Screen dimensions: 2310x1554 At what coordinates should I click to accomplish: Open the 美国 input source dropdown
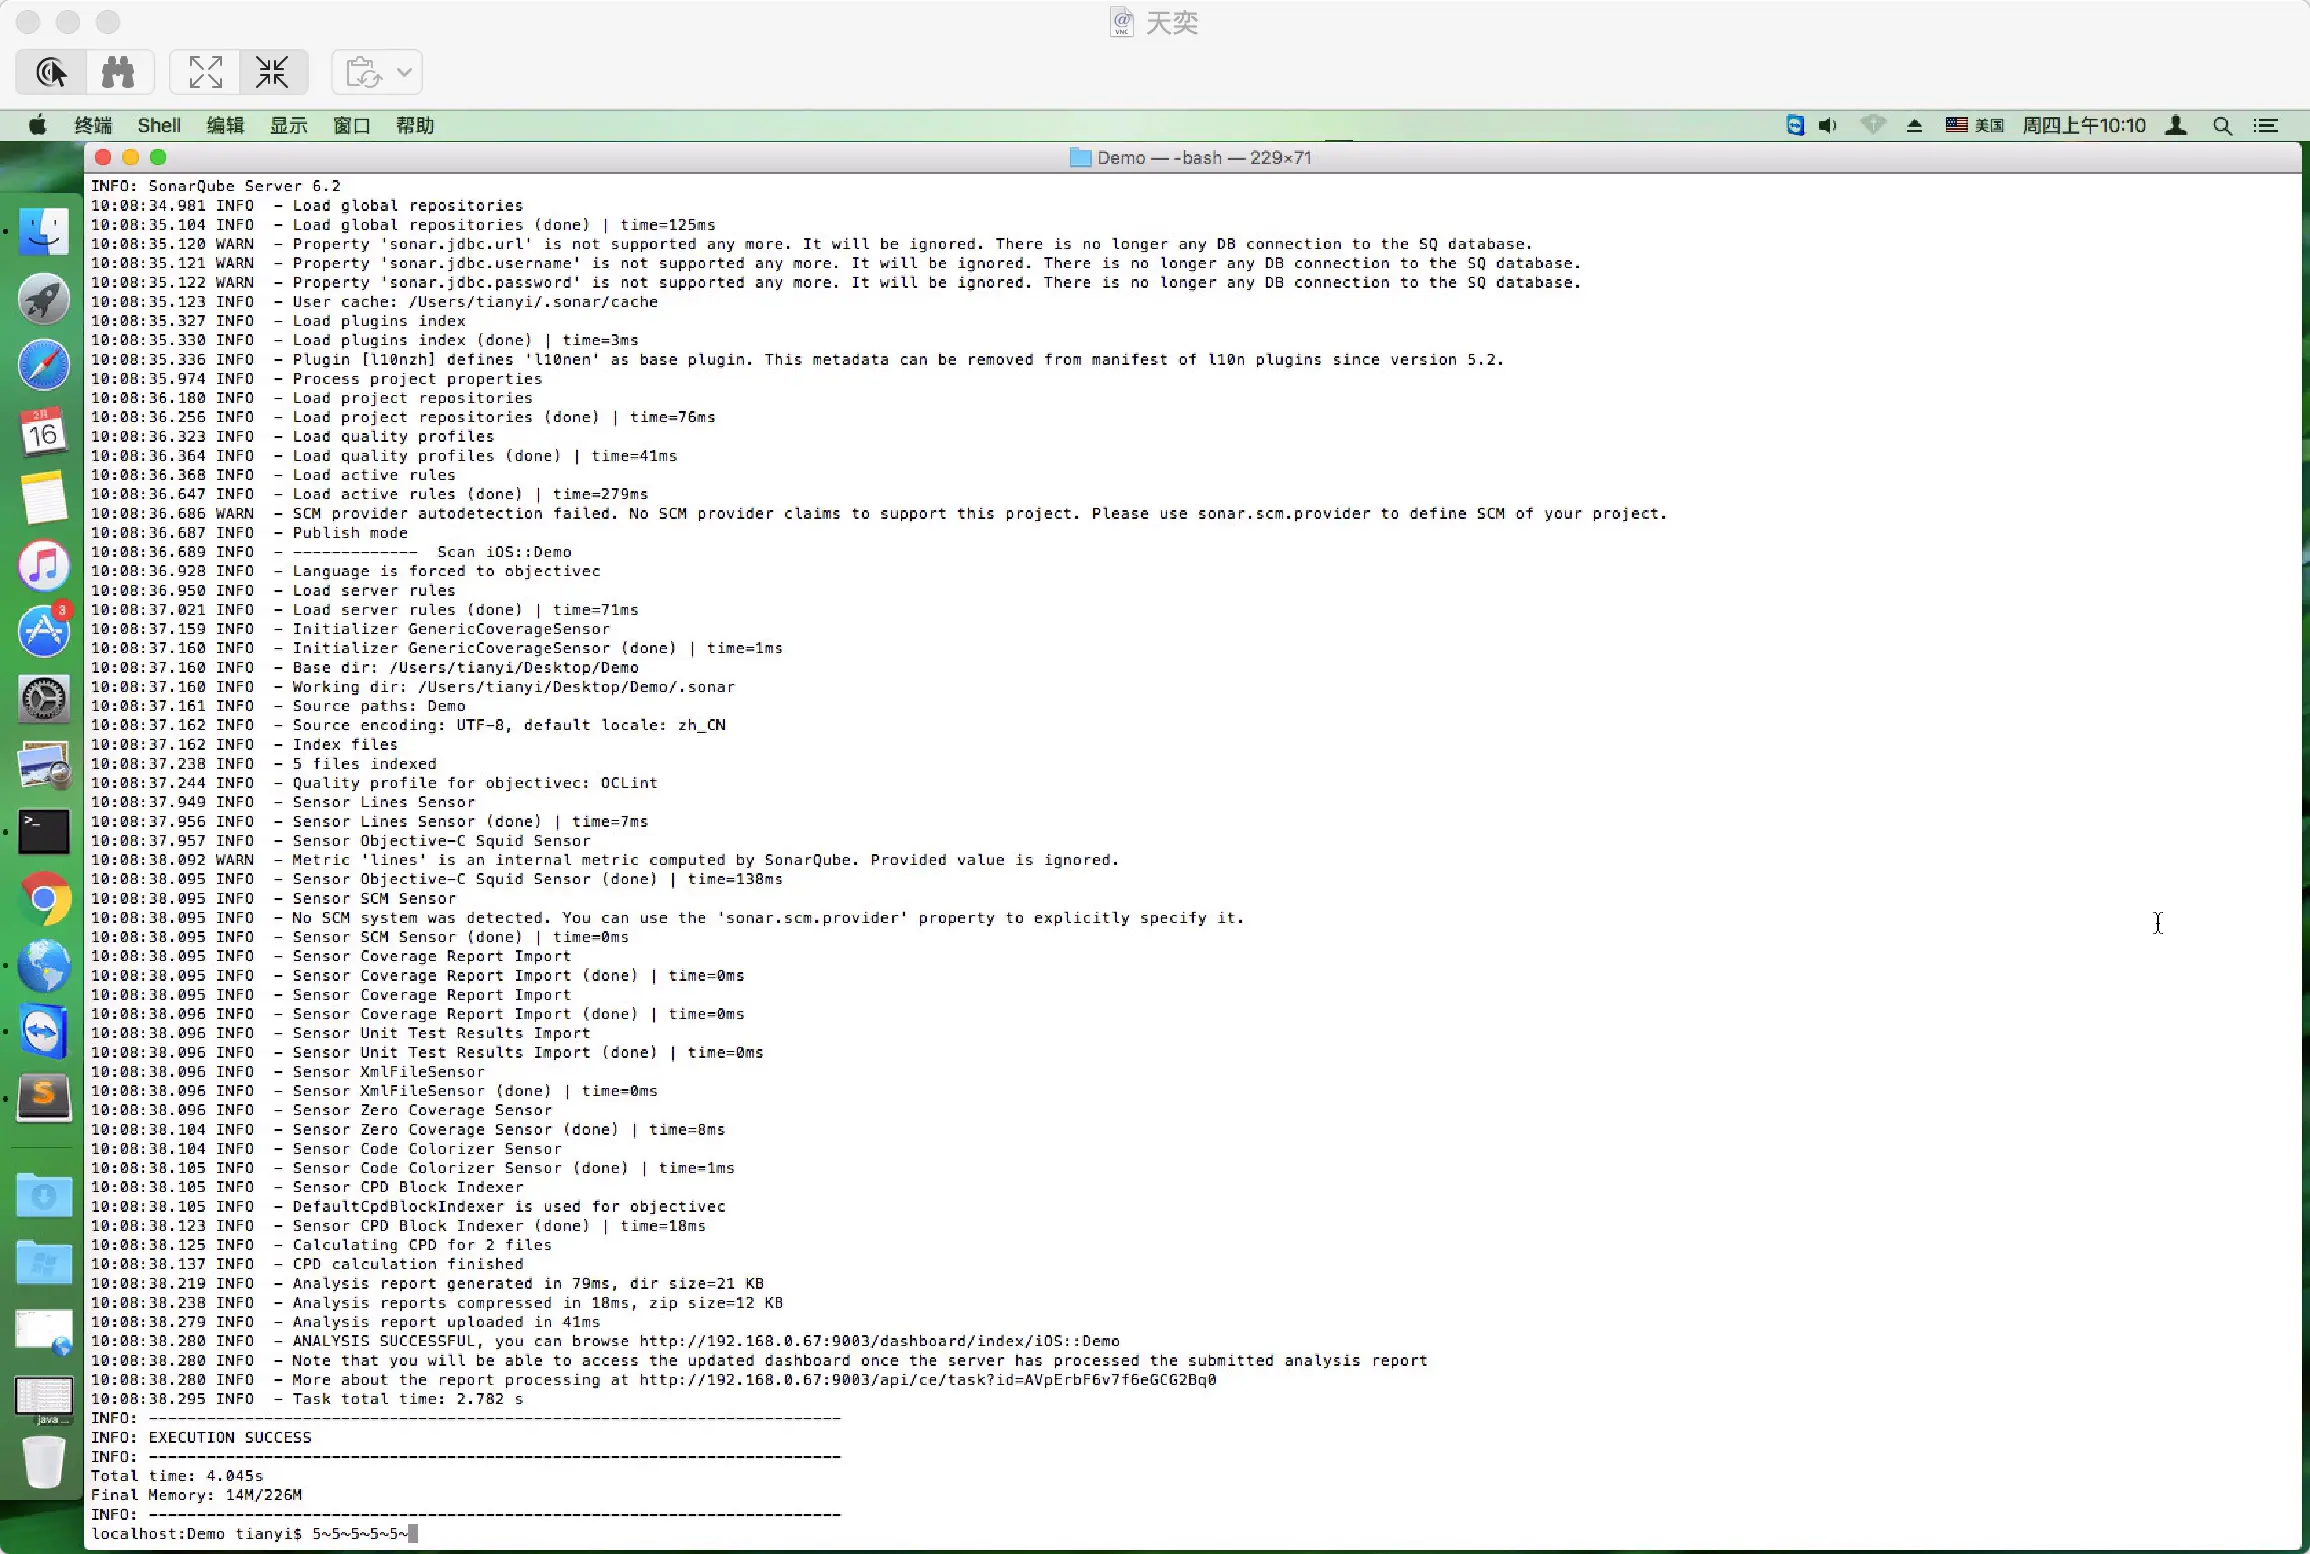1975,125
